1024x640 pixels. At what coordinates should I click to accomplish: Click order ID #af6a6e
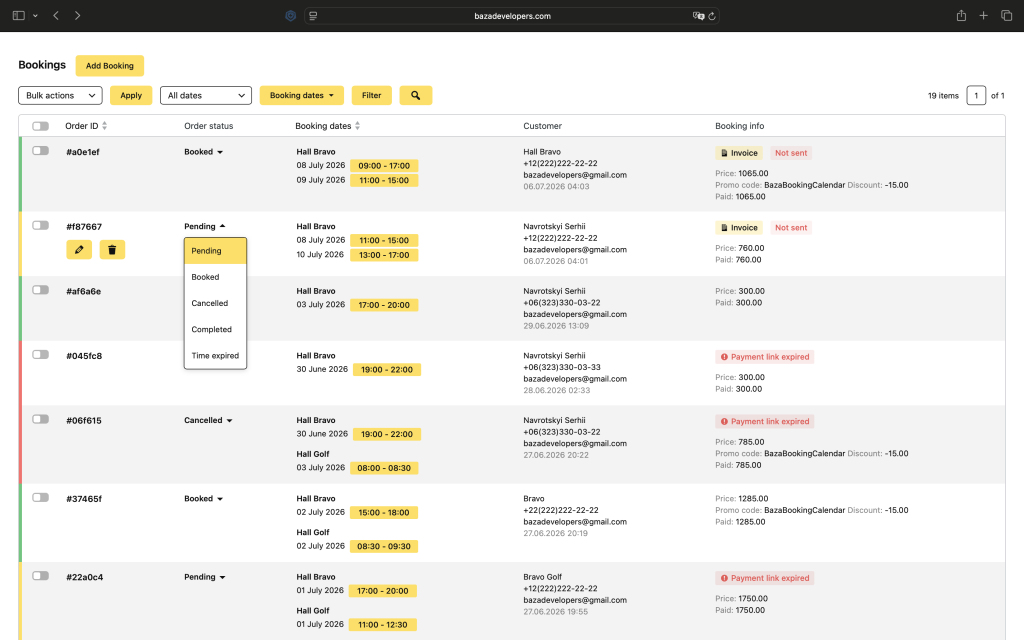click(x=84, y=291)
